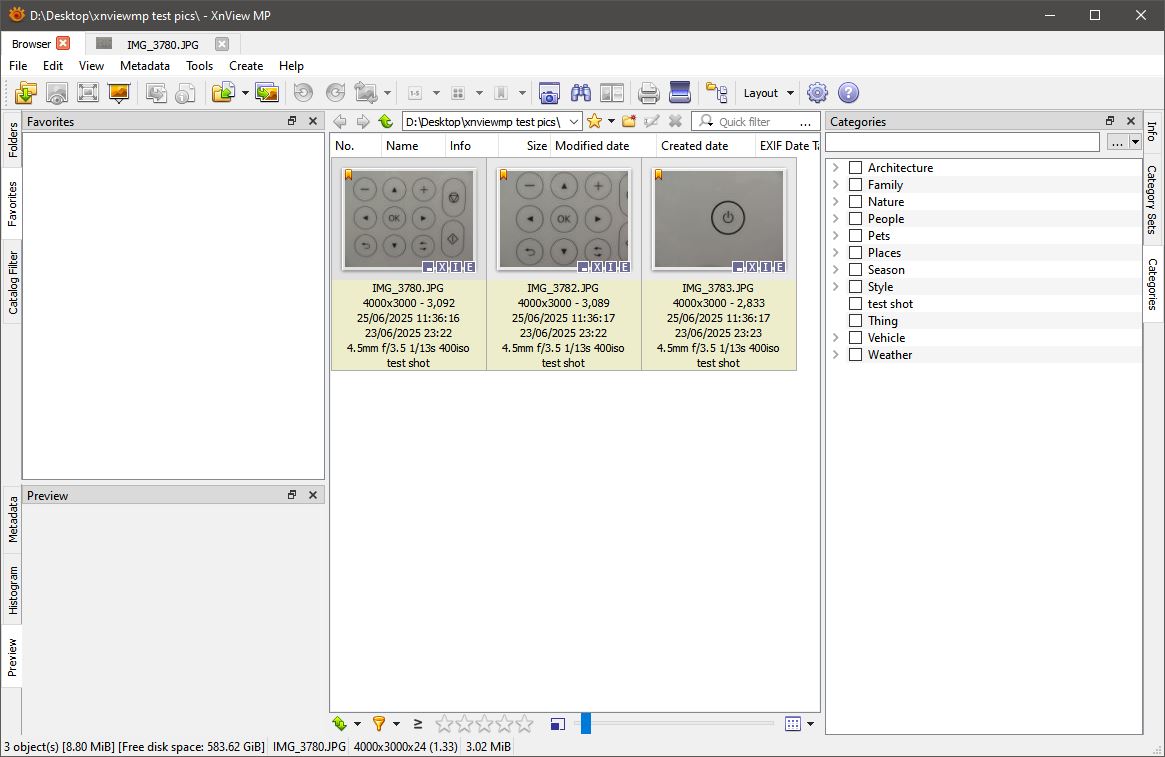Click the blue Help question mark icon
Viewport: 1165px width, 757px height.
click(848, 93)
